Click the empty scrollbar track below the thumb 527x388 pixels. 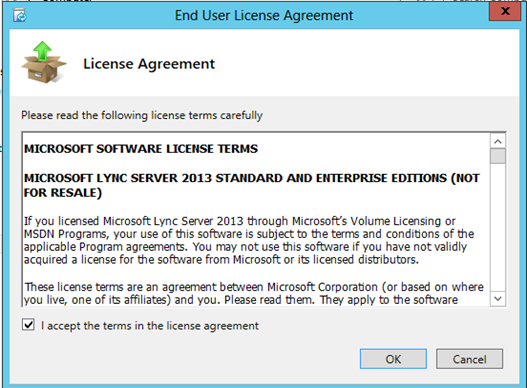[x=498, y=227]
